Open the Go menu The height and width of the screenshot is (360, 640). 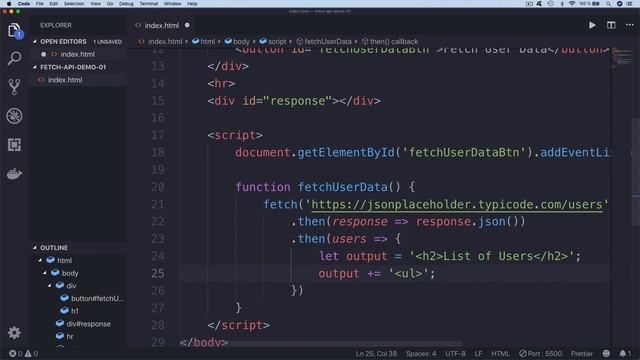pyautogui.click(x=110, y=4)
